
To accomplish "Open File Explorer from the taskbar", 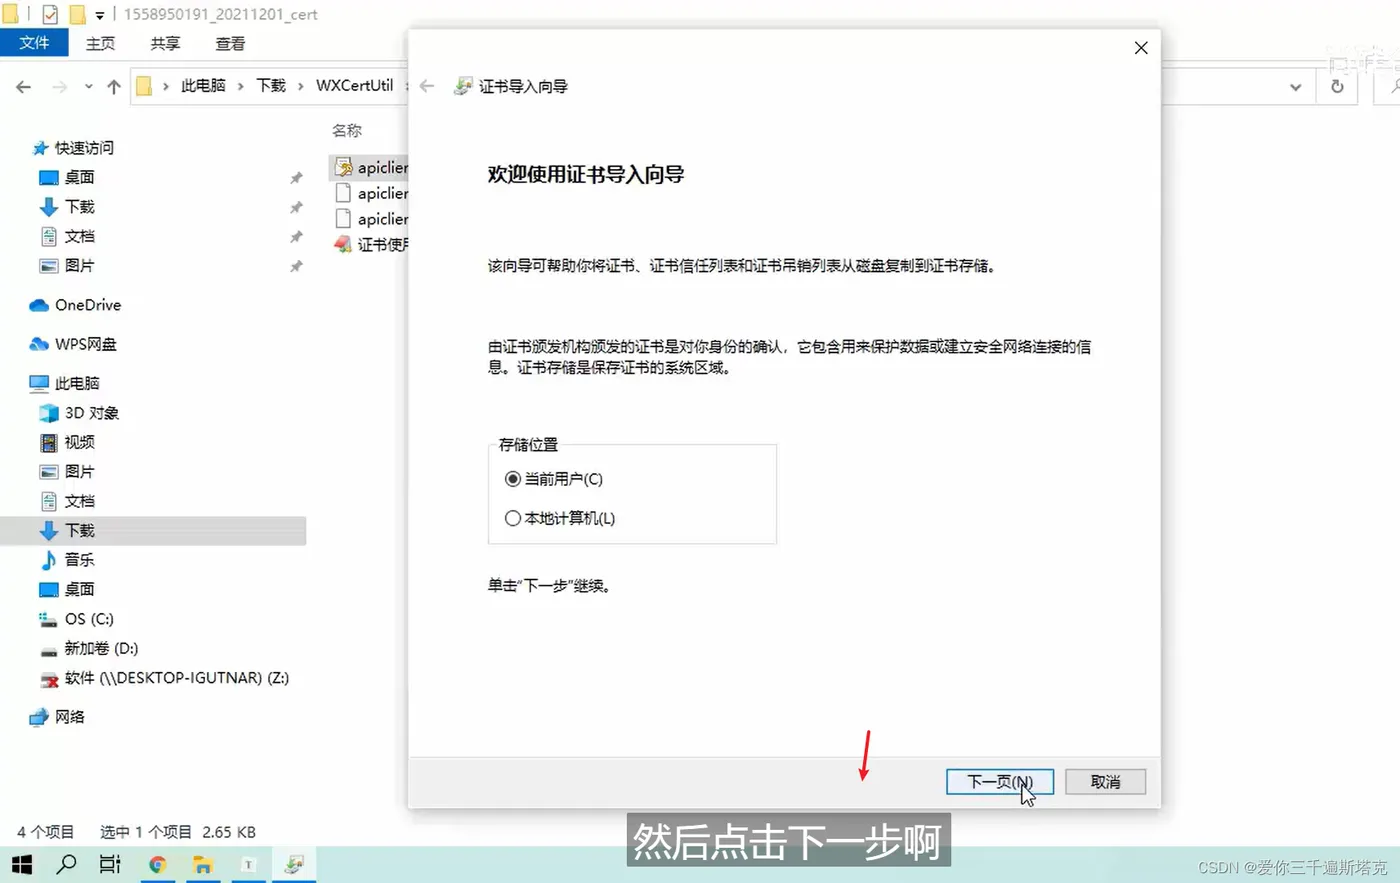I will (203, 865).
